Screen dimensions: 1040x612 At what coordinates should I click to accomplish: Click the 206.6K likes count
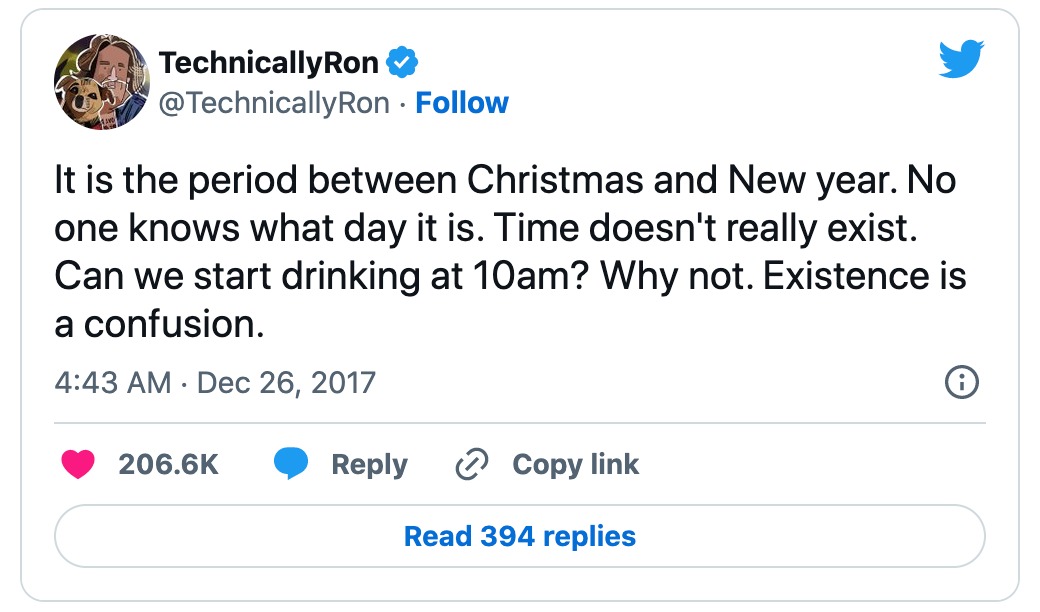tap(168, 464)
